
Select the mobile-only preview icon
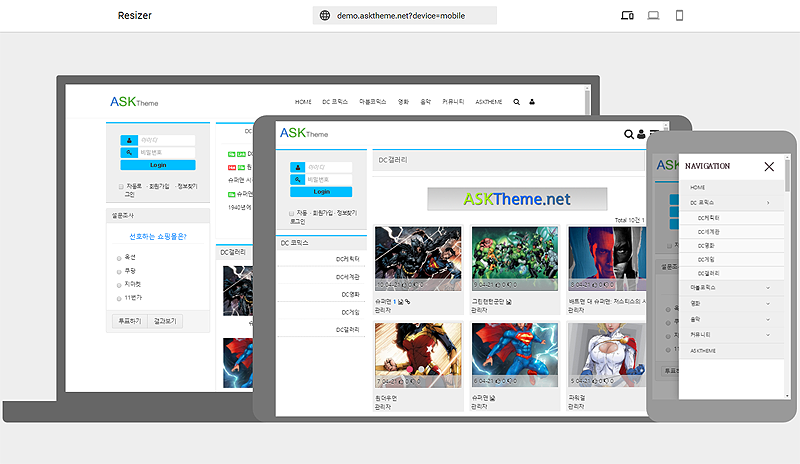680,16
